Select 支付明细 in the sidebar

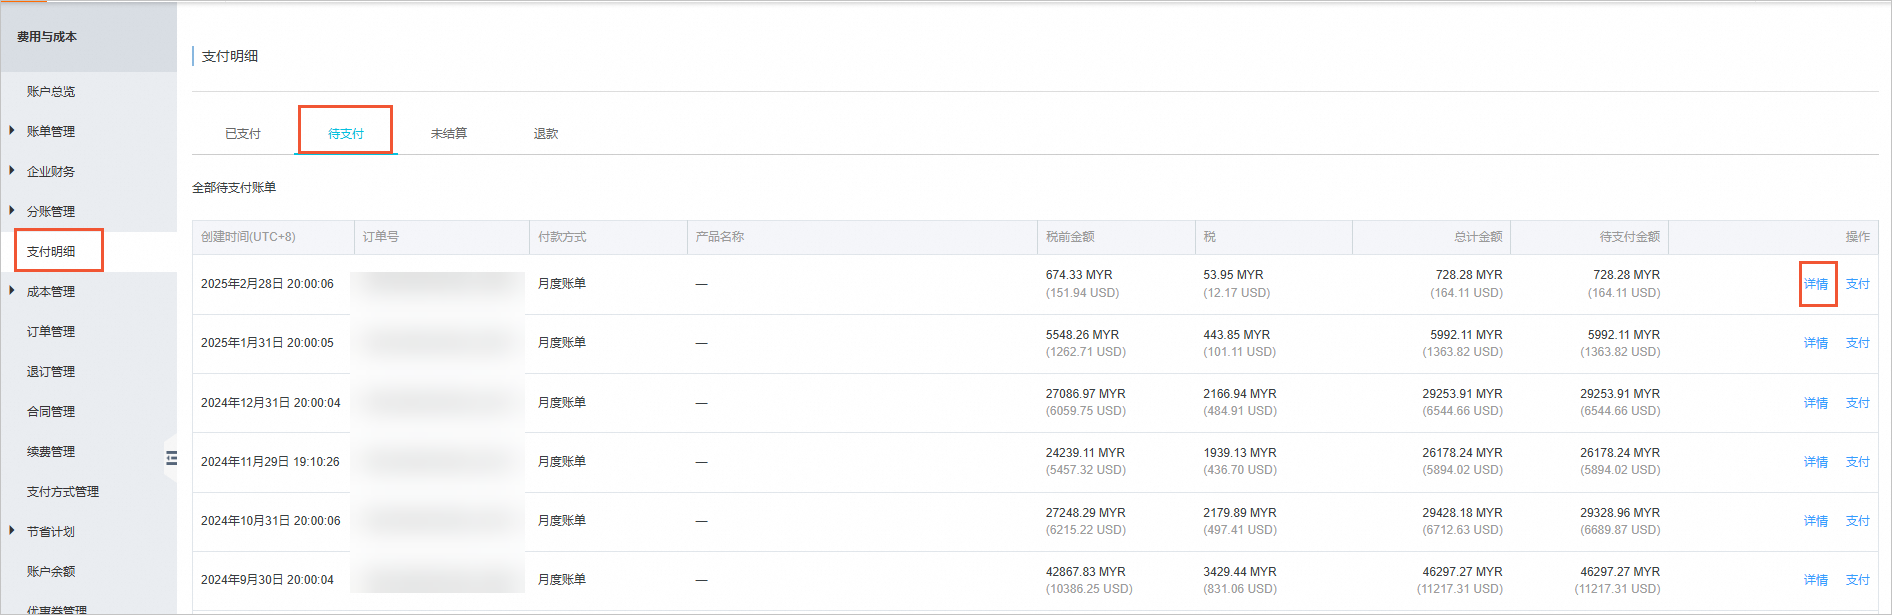click(x=51, y=252)
